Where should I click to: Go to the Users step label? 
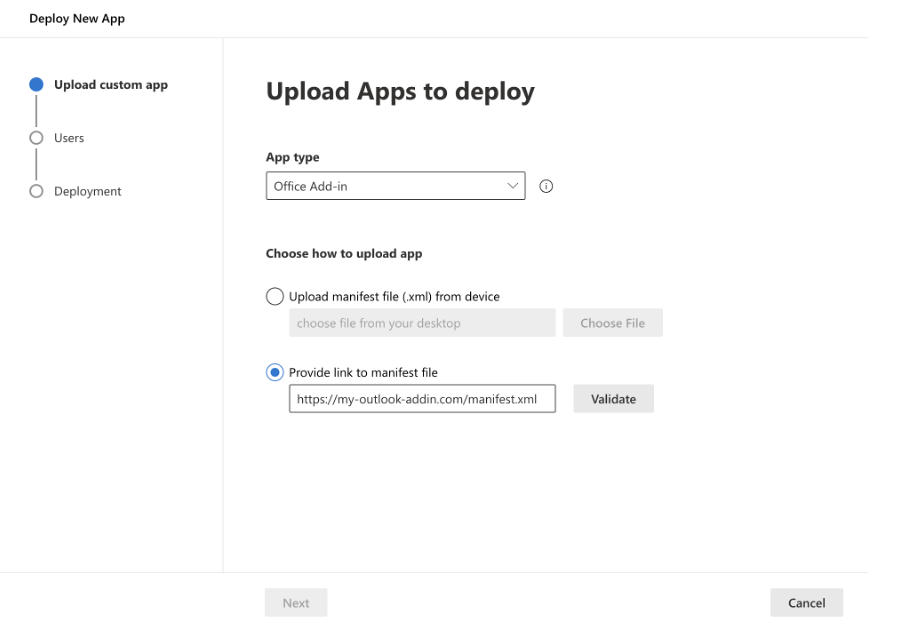[69, 138]
